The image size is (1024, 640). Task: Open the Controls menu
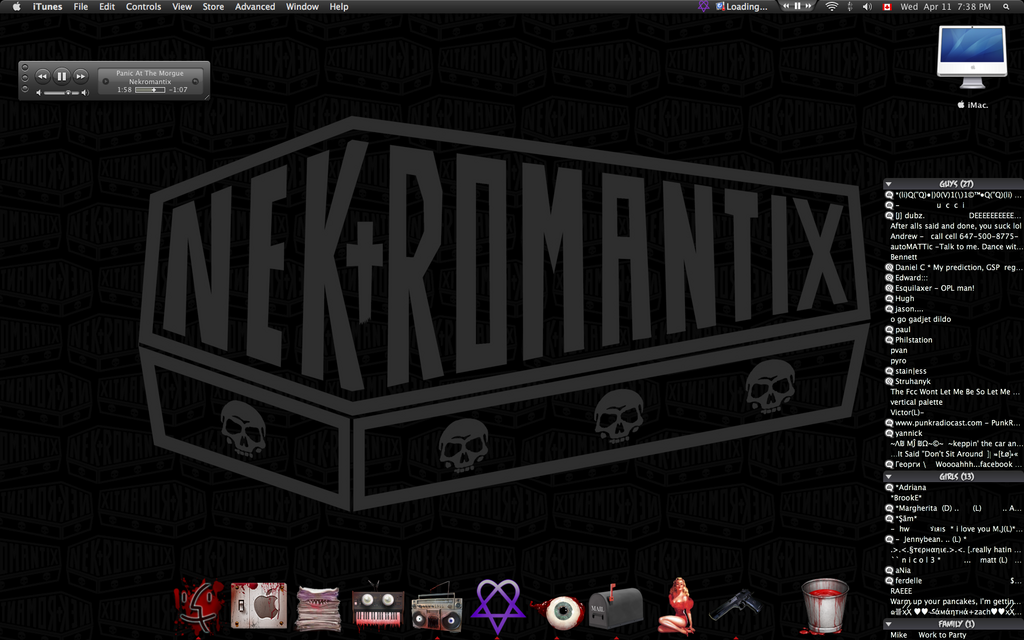(x=143, y=7)
